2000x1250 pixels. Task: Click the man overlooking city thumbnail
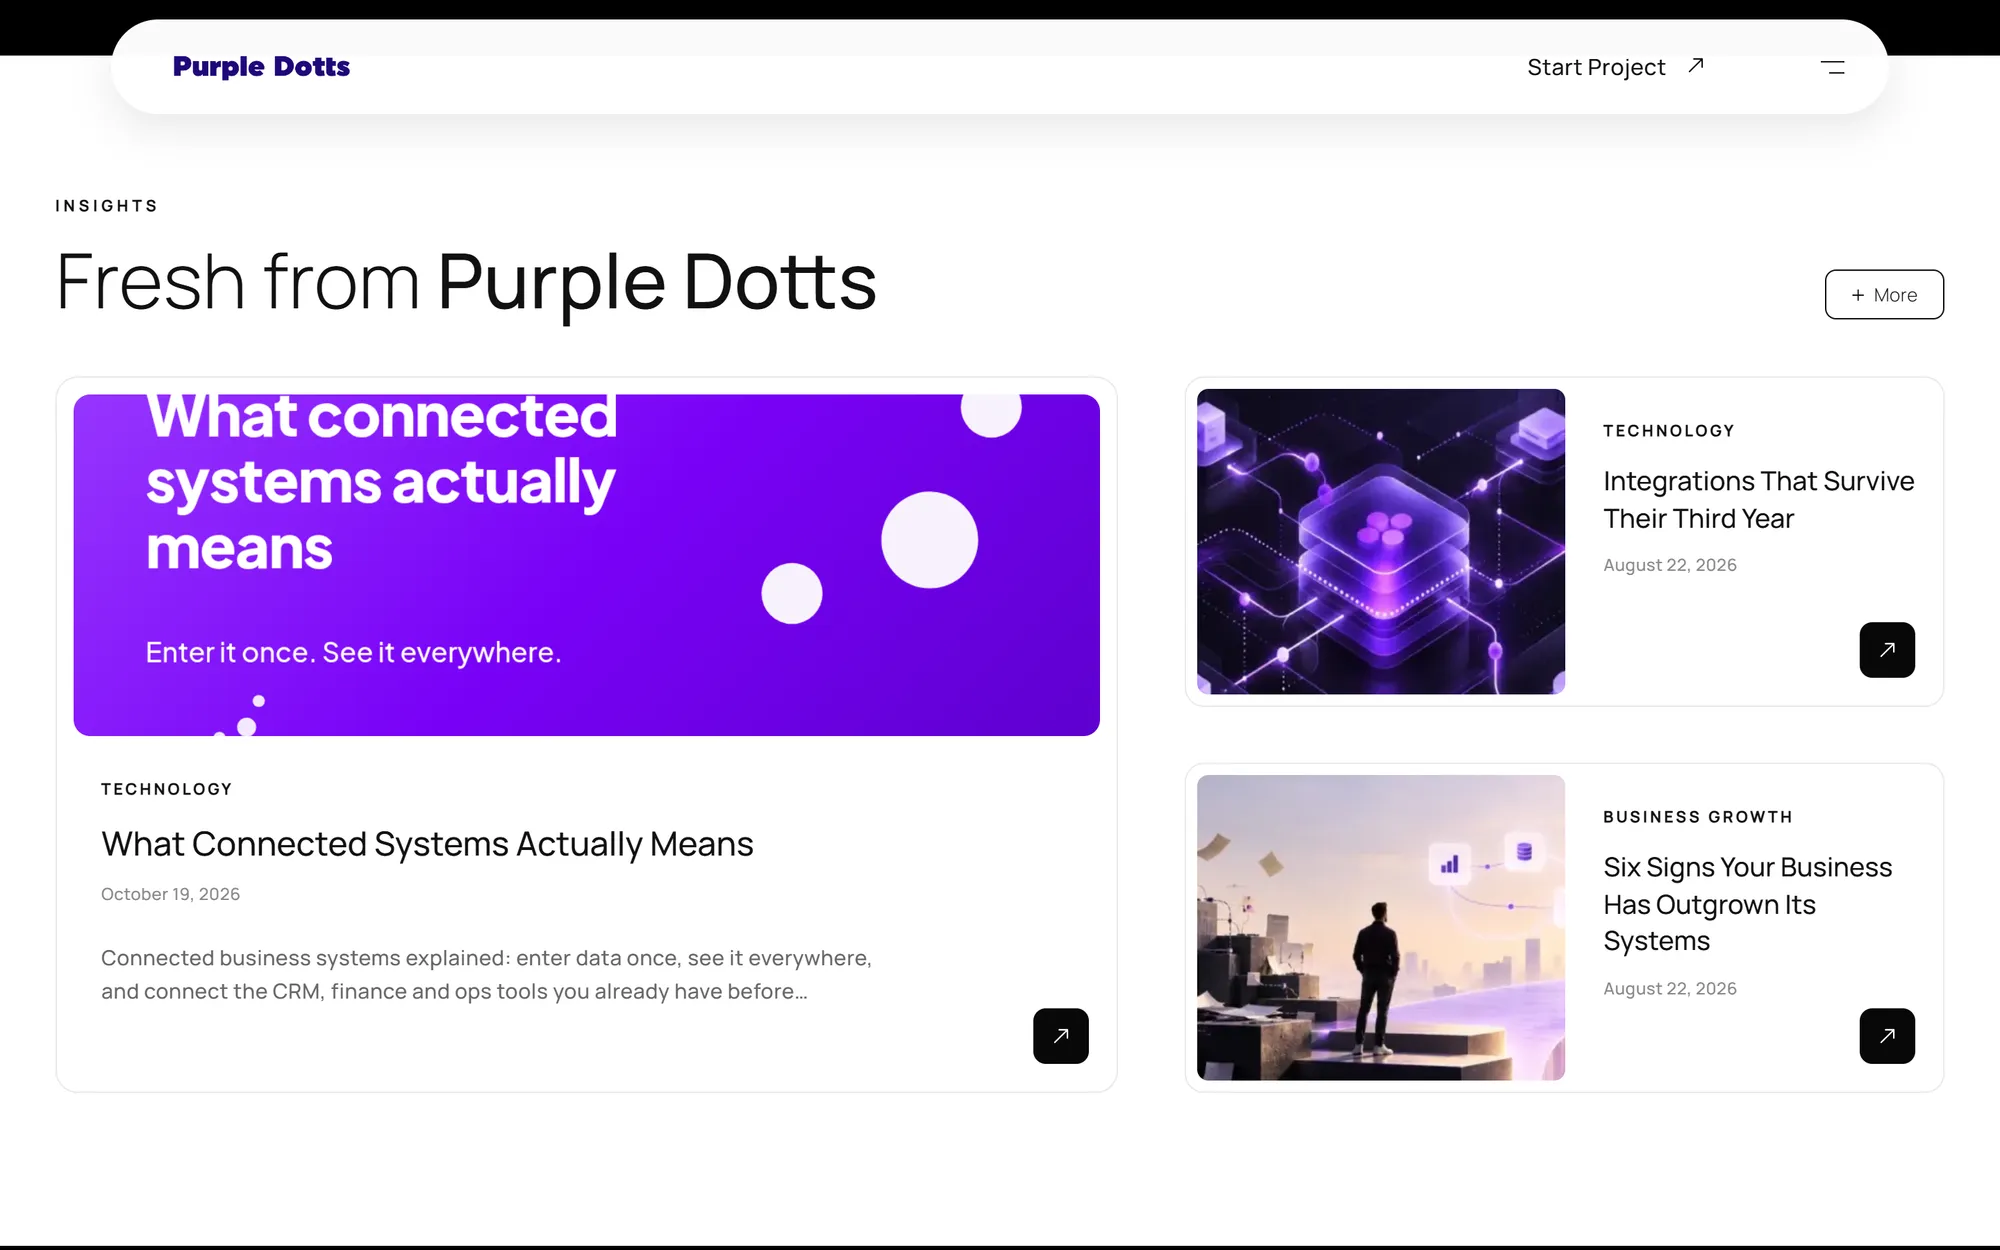coord(1381,927)
